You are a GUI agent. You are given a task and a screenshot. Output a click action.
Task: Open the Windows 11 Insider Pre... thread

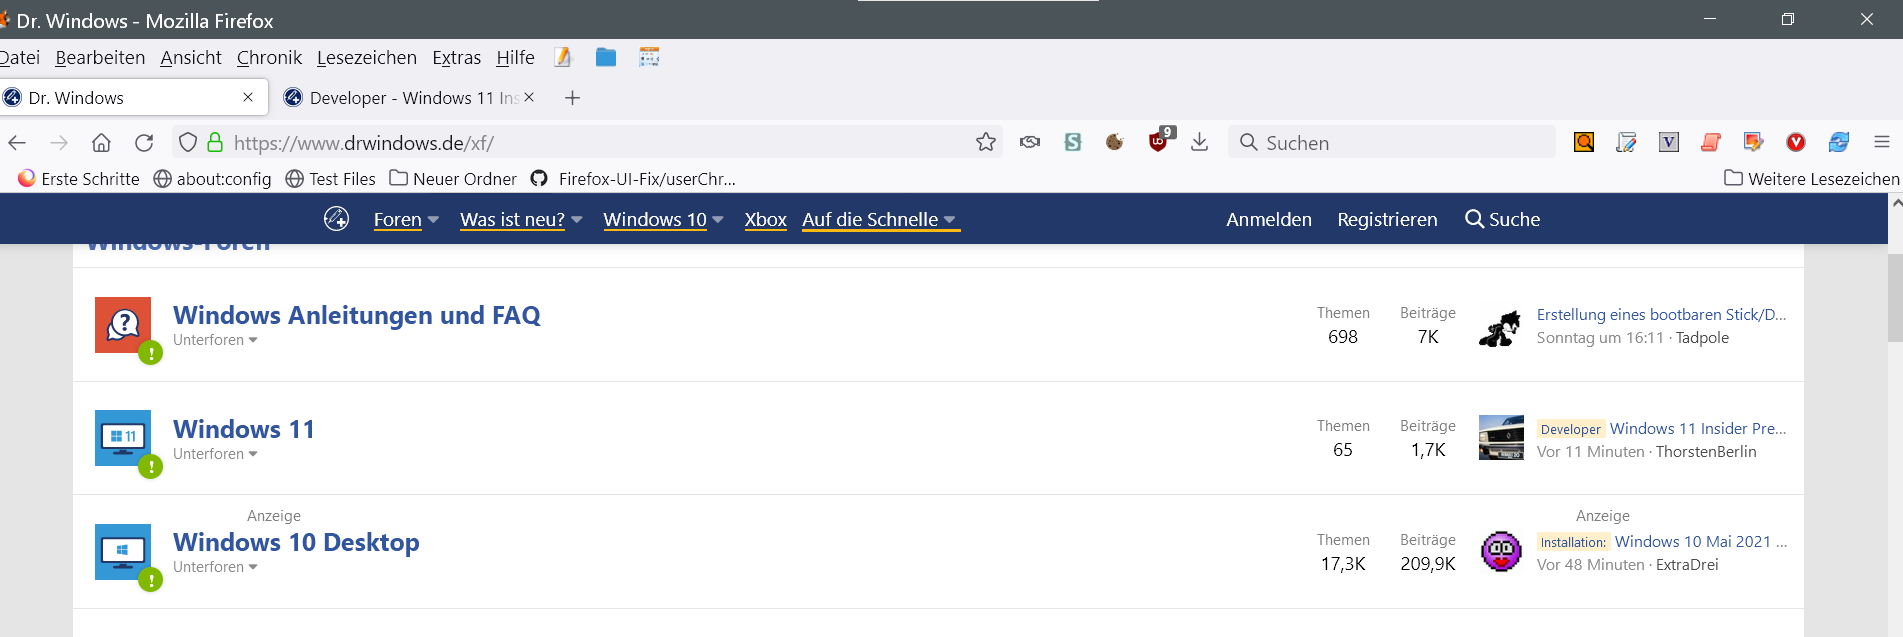(1697, 428)
